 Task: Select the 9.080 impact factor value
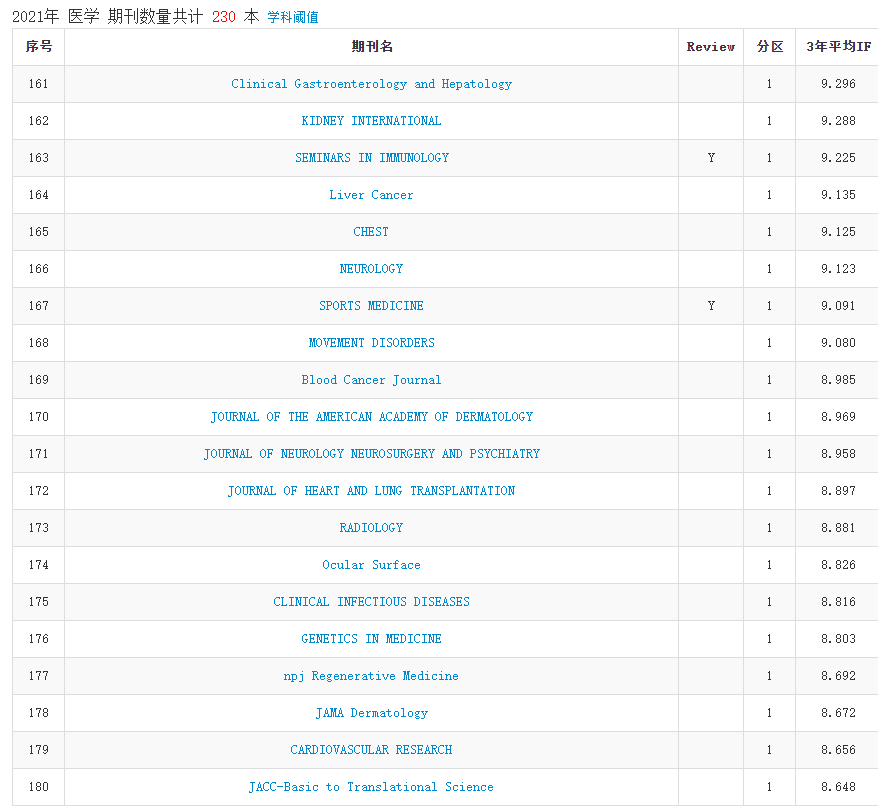pos(838,343)
